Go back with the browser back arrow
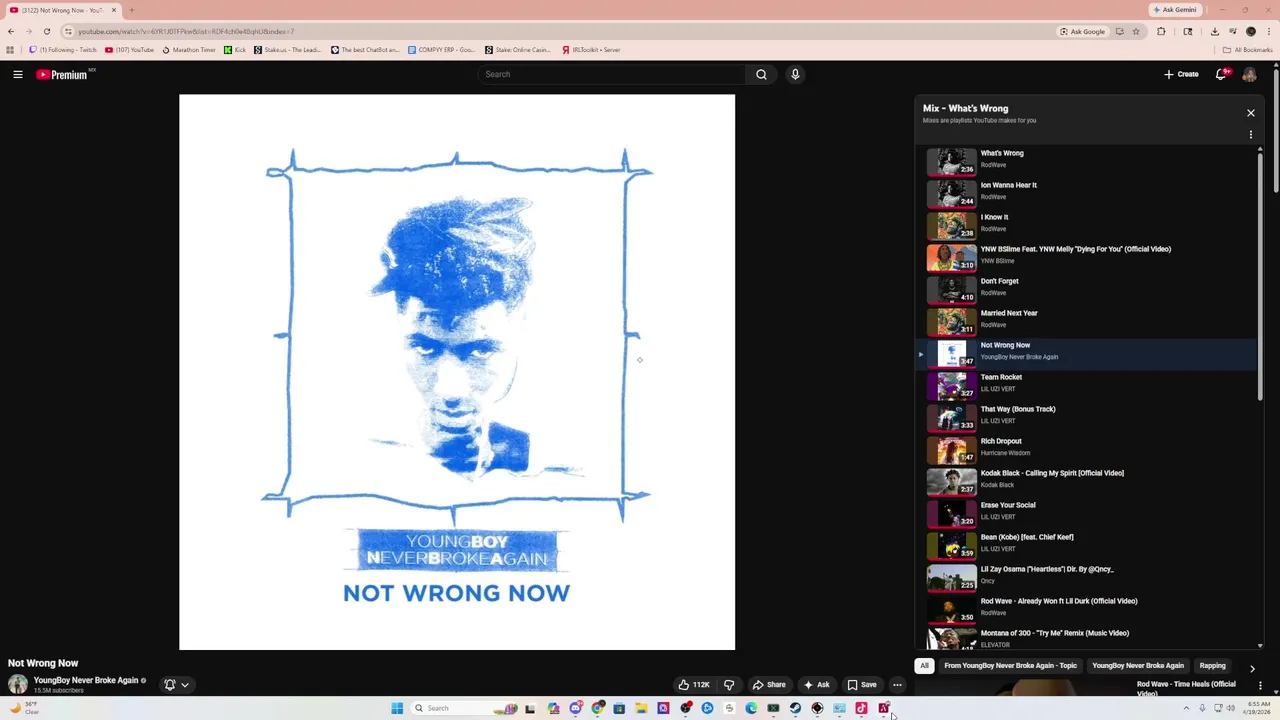The width and height of the screenshot is (1280, 720). click(x=11, y=31)
